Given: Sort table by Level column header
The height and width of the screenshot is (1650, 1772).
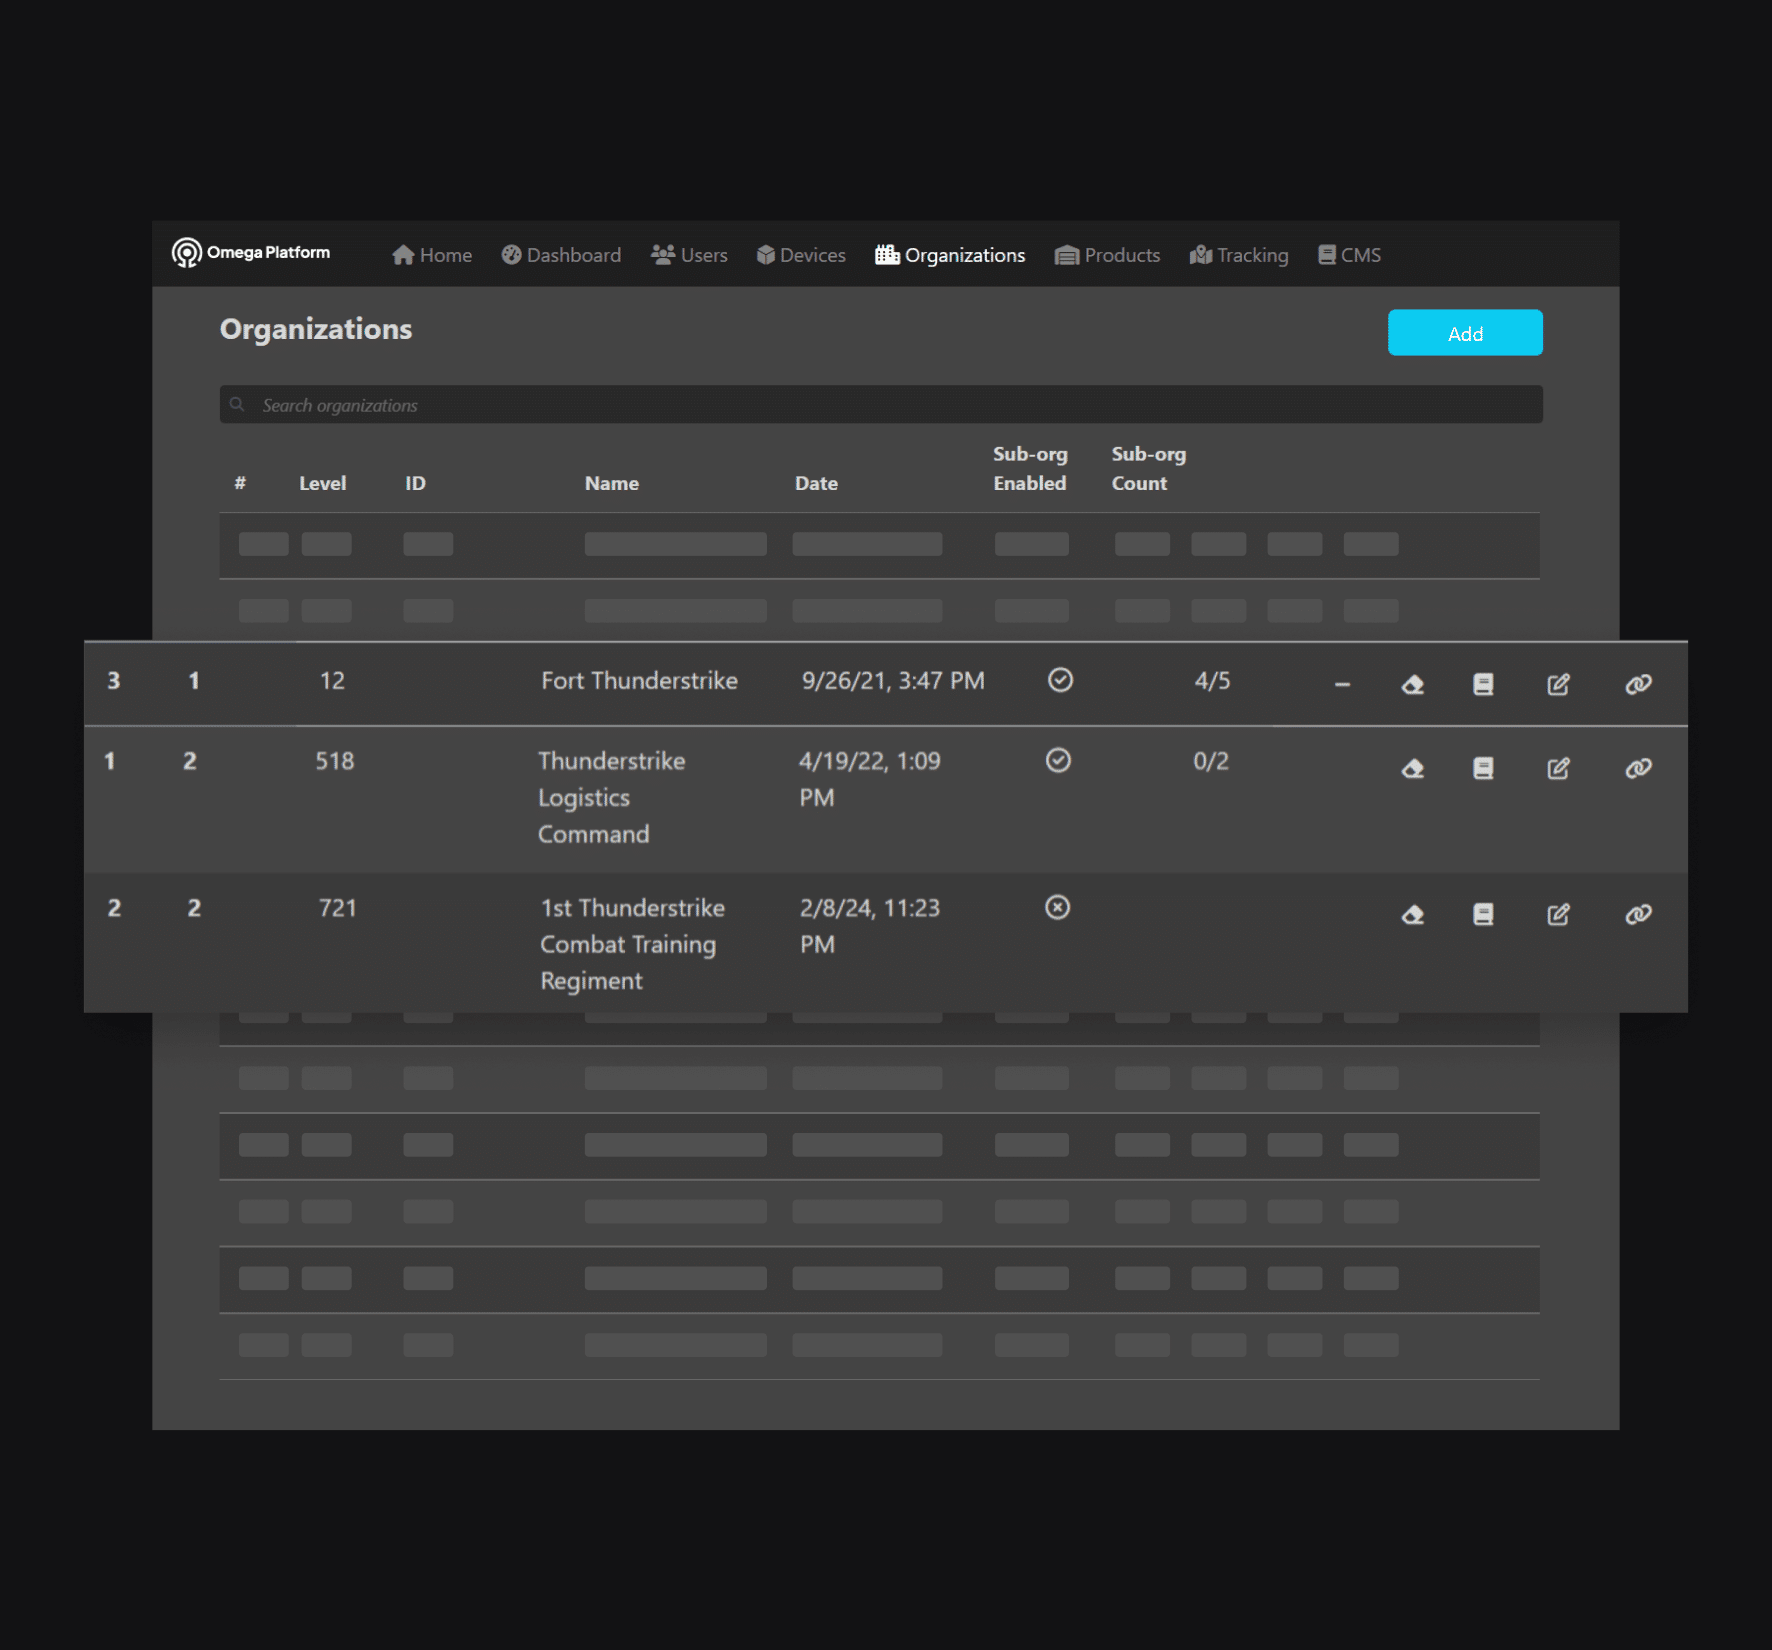Looking at the screenshot, I should coord(322,483).
